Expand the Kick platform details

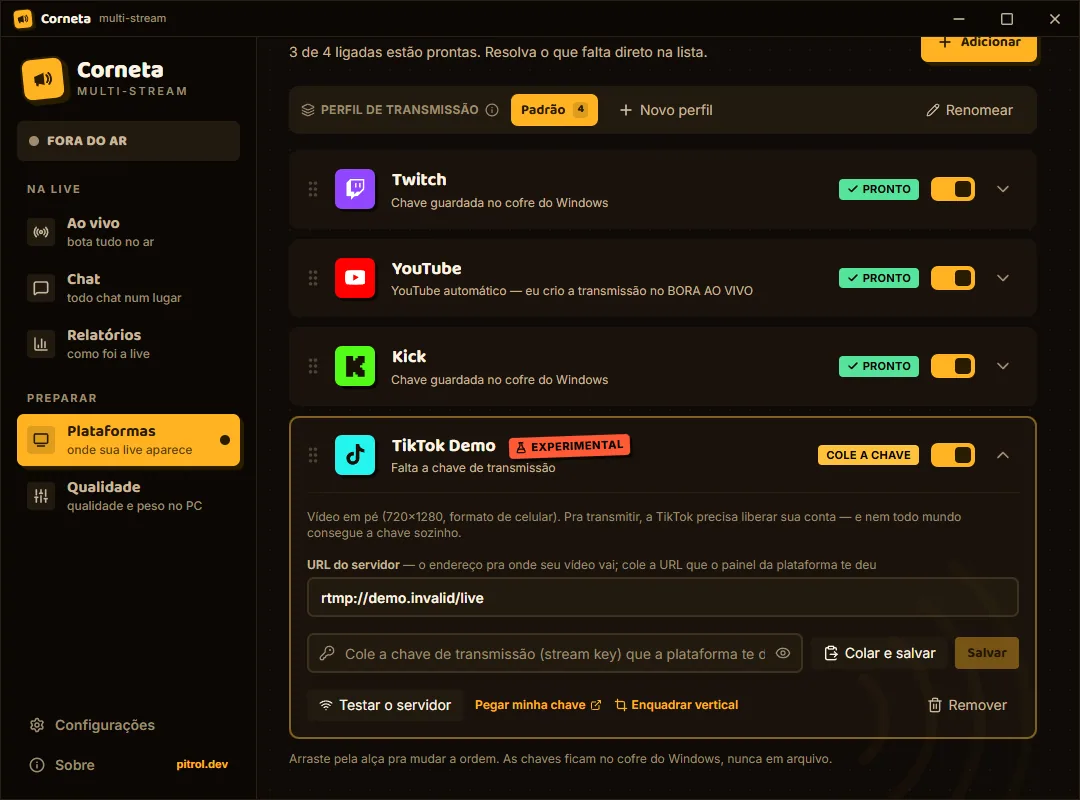tap(1003, 366)
